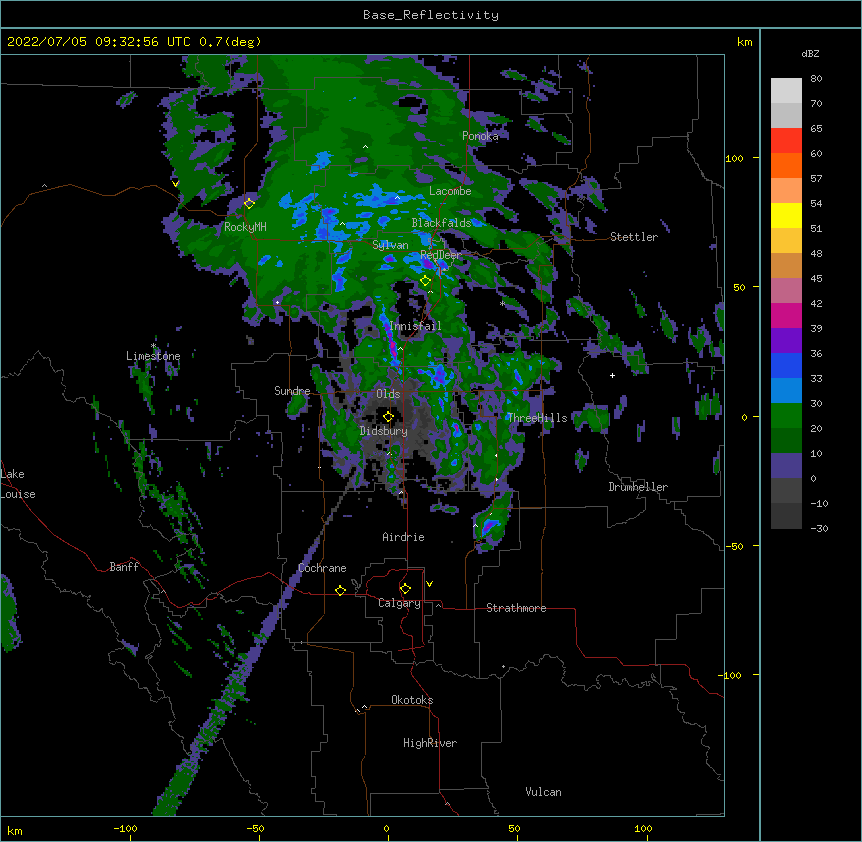This screenshot has height=842, width=862.
Task: Select the yellow diamond marker above Calgary label
Action: (405, 589)
